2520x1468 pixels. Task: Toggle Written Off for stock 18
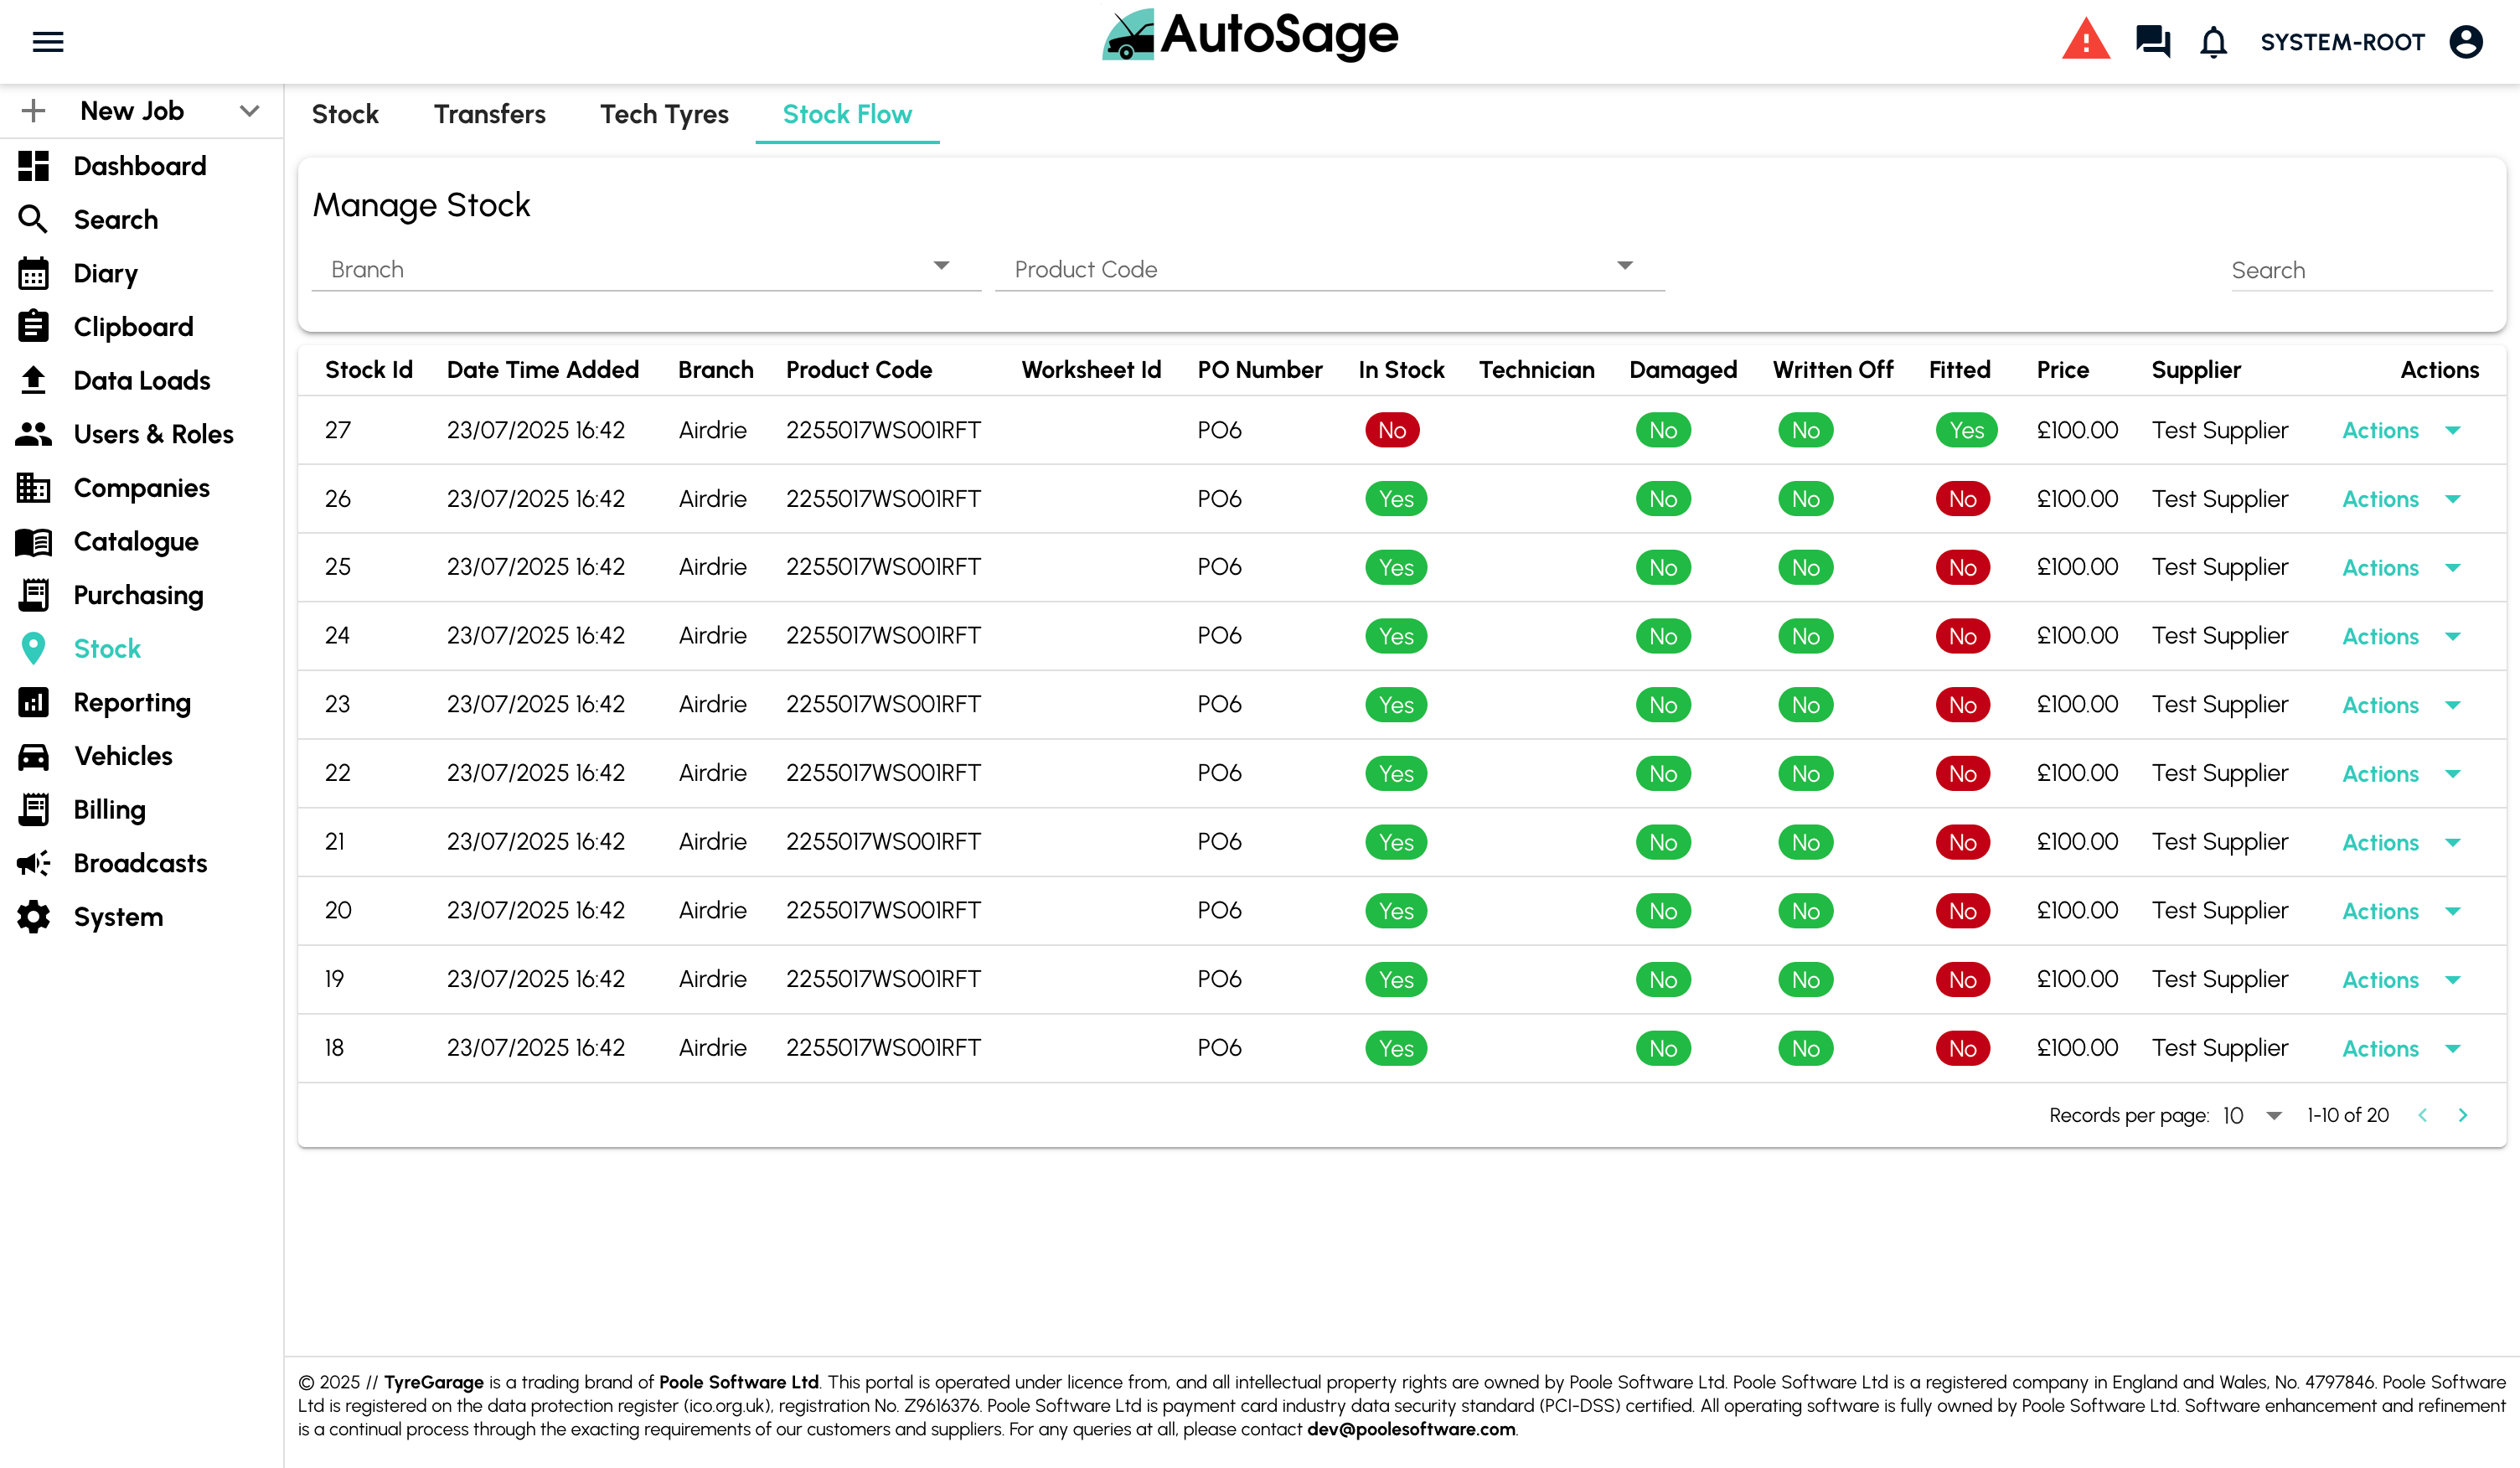coord(1805,1048)
